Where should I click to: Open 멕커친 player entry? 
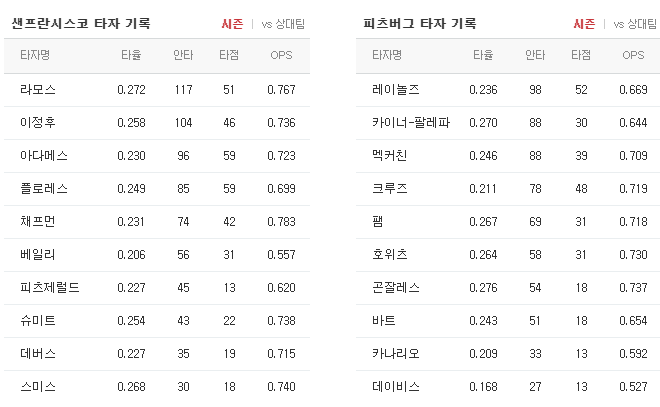[389, 156]
